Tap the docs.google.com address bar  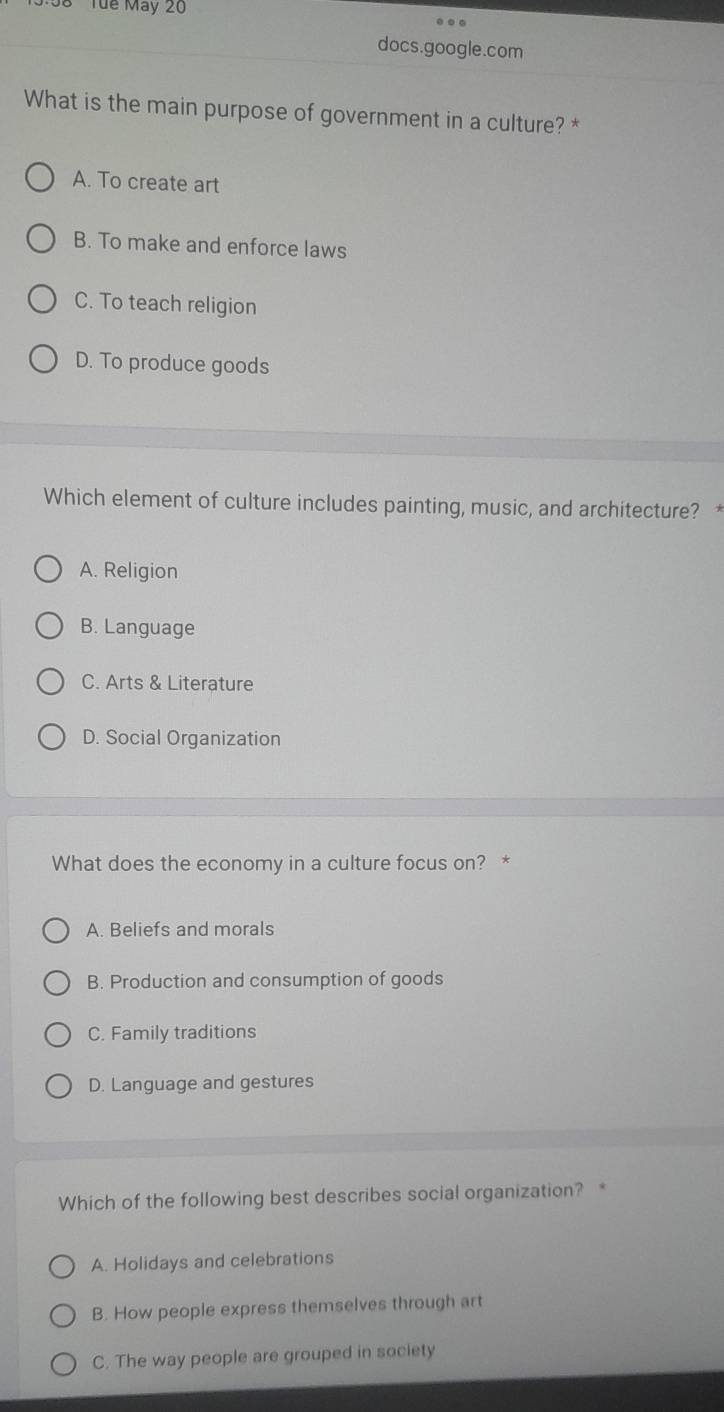[451, 49]
